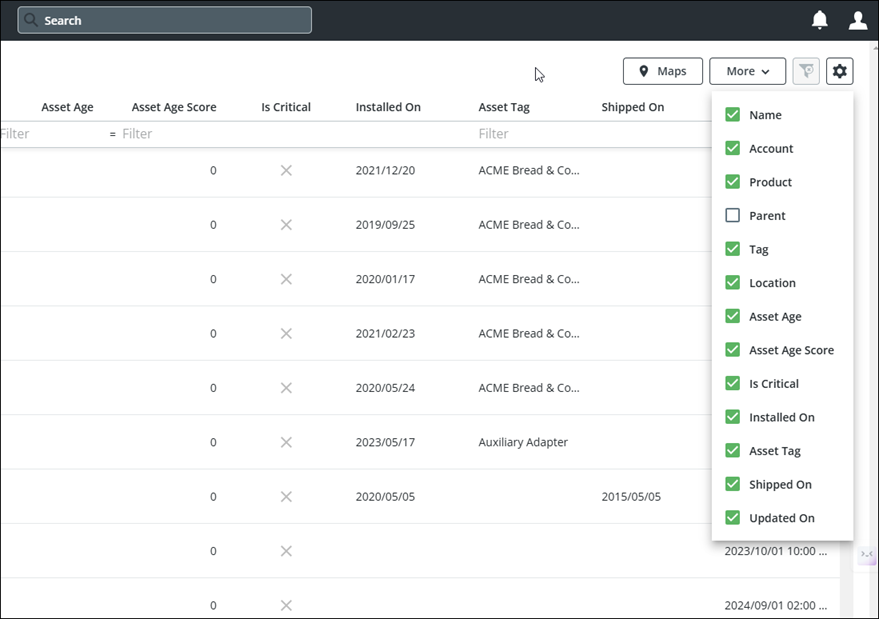
Task: Open the More dropdown
Action: [747, 71]
